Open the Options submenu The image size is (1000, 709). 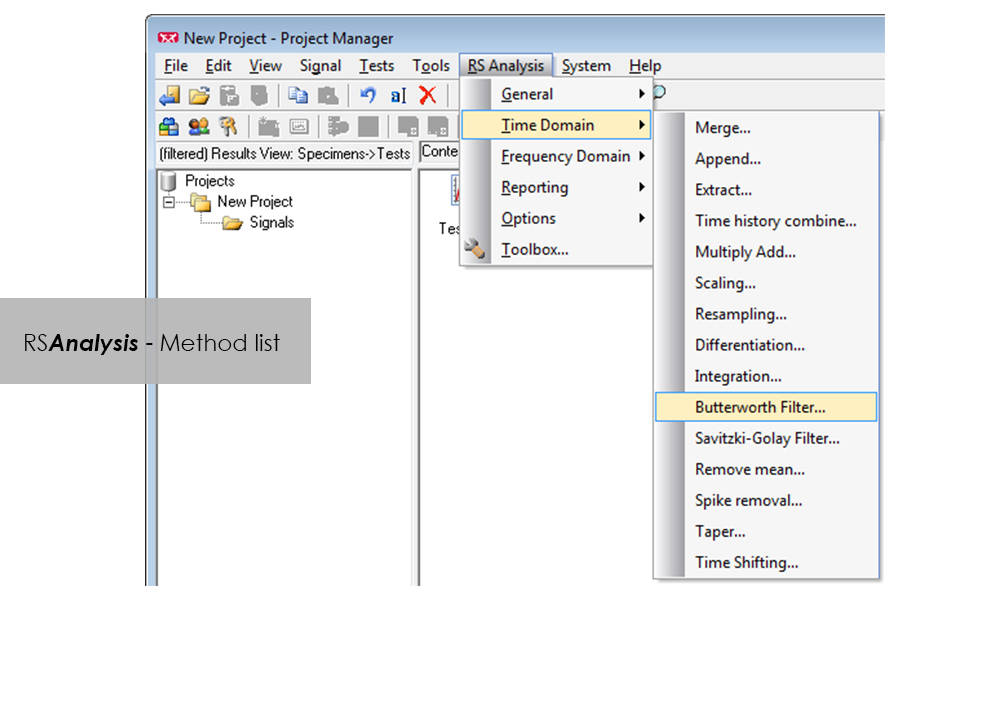528,218
